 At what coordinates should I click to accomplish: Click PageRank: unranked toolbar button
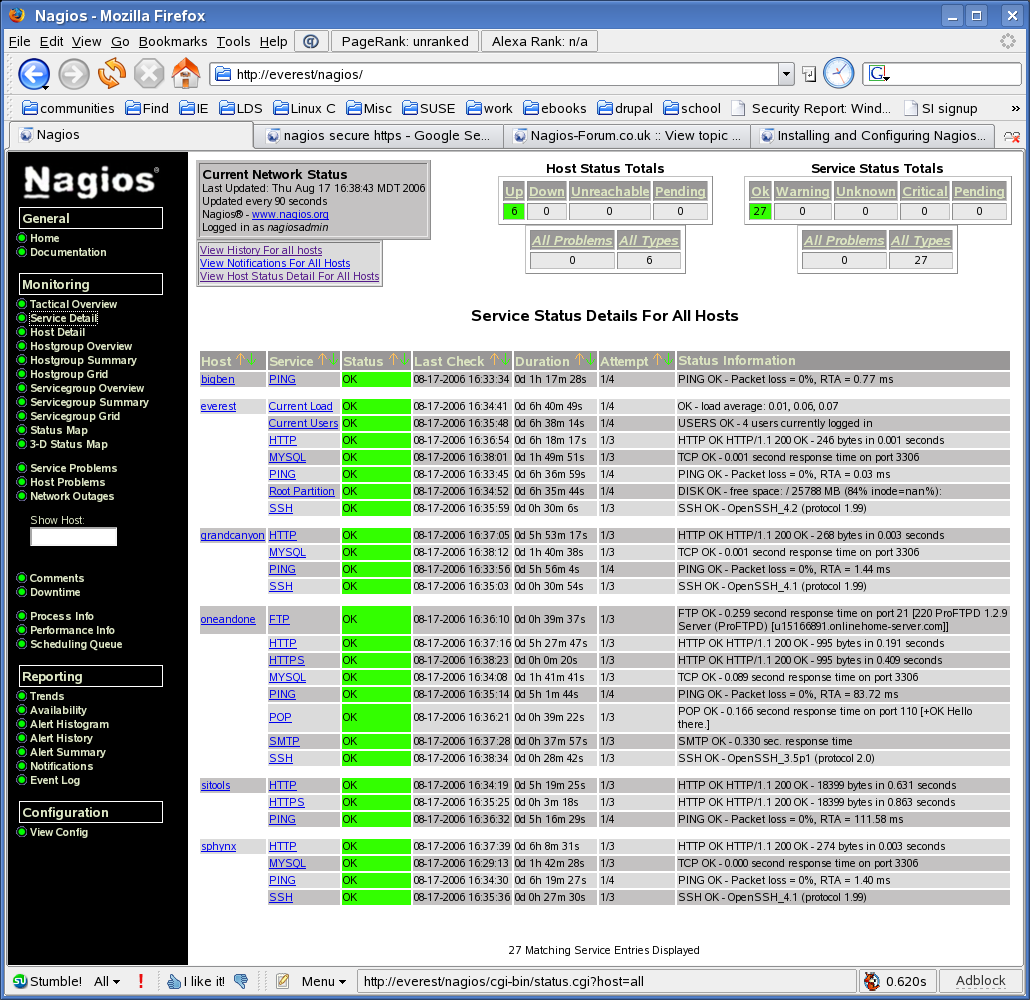[405, 41]
